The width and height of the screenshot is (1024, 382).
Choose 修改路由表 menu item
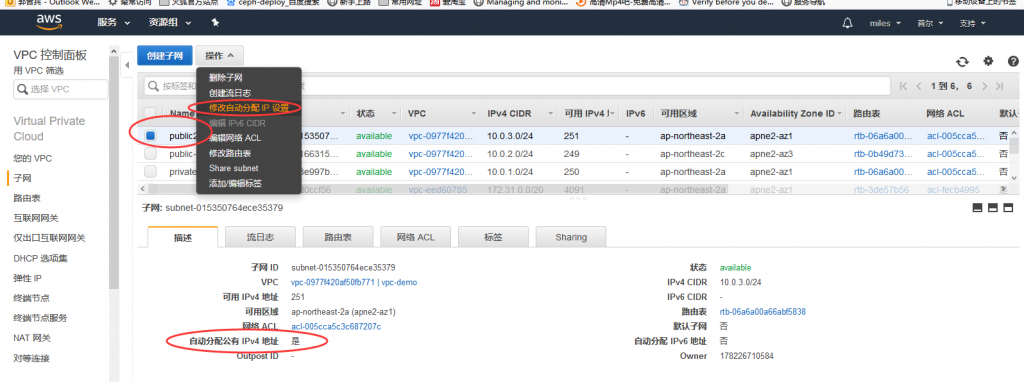click(230, 153)
